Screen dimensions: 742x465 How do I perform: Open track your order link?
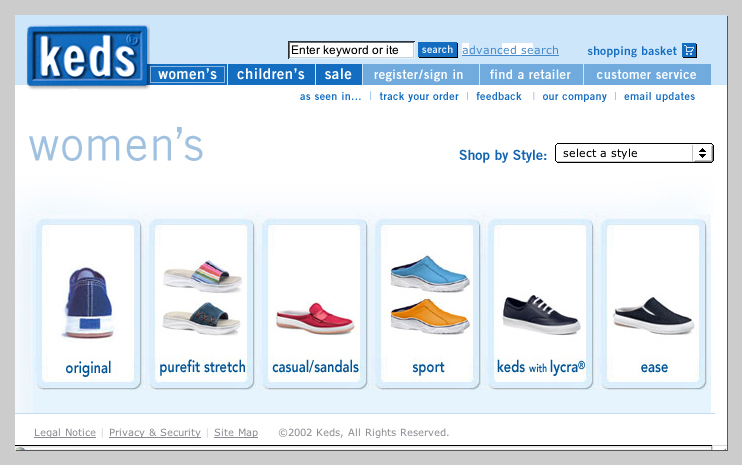click(x=419, y=97)
